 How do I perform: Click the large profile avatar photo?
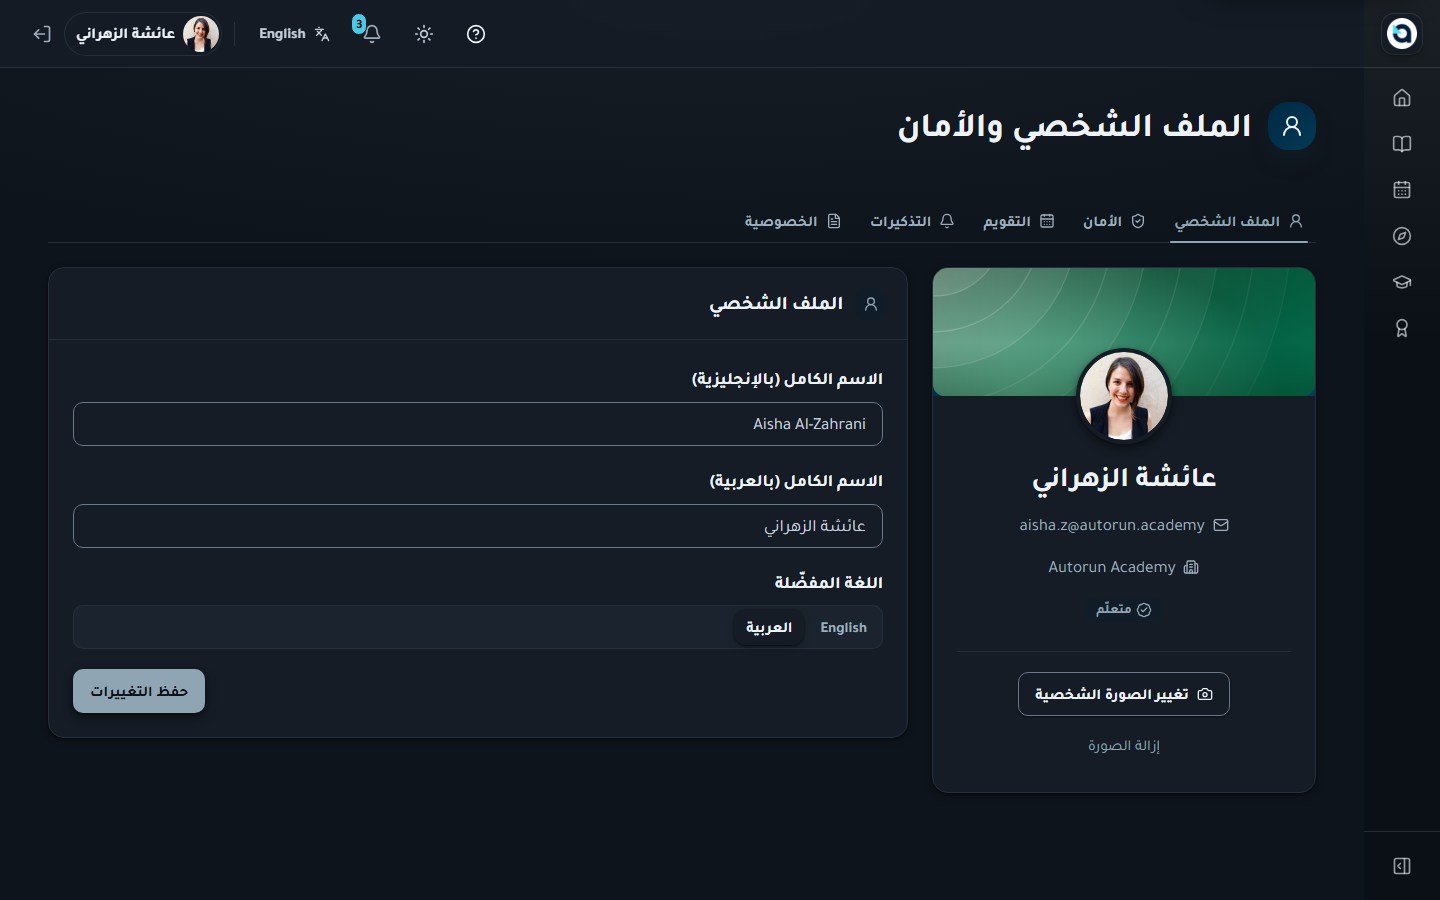point(1124,396)
